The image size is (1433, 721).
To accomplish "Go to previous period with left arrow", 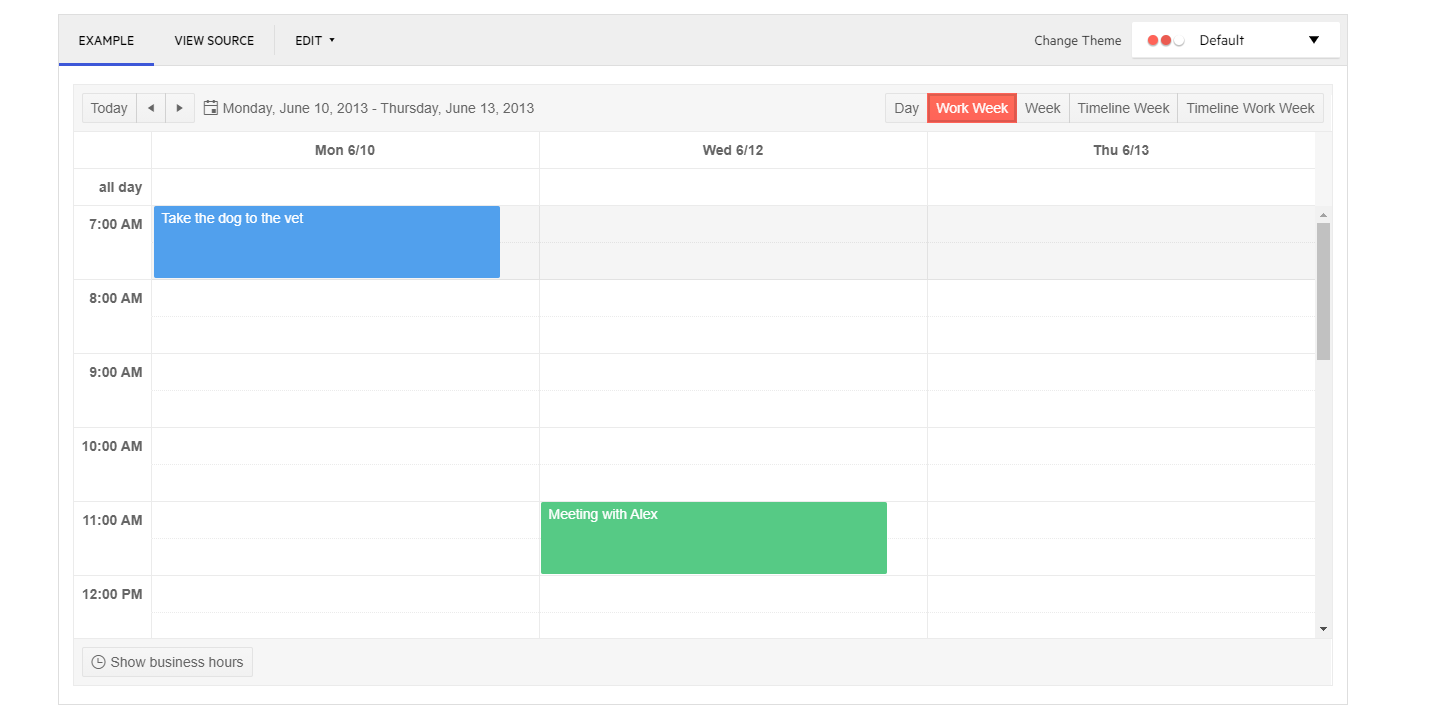I will [x=151, y=108].
